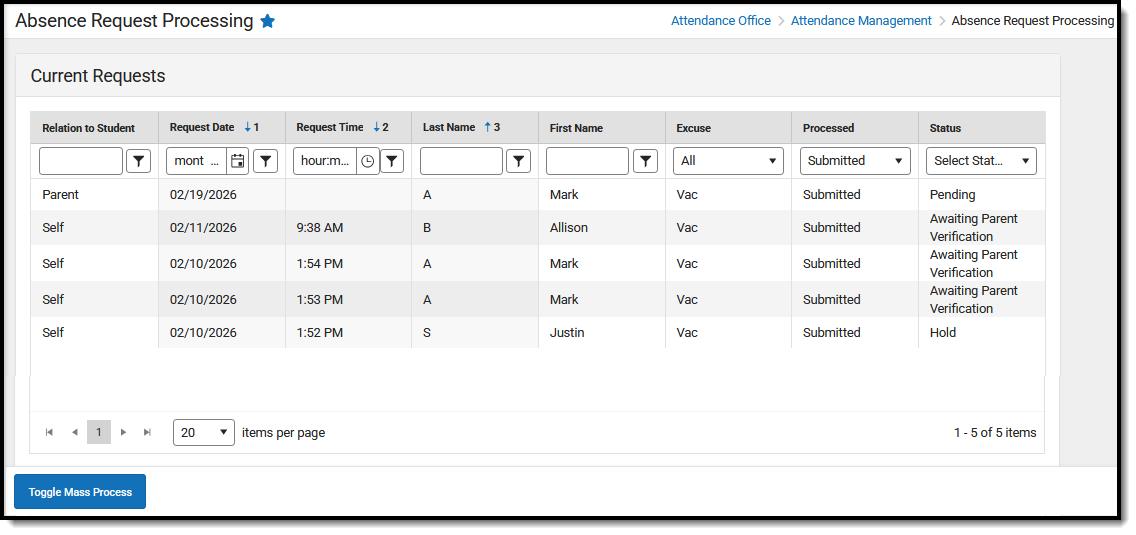Toggle the favorite star beside page title

tap(267, 21)
